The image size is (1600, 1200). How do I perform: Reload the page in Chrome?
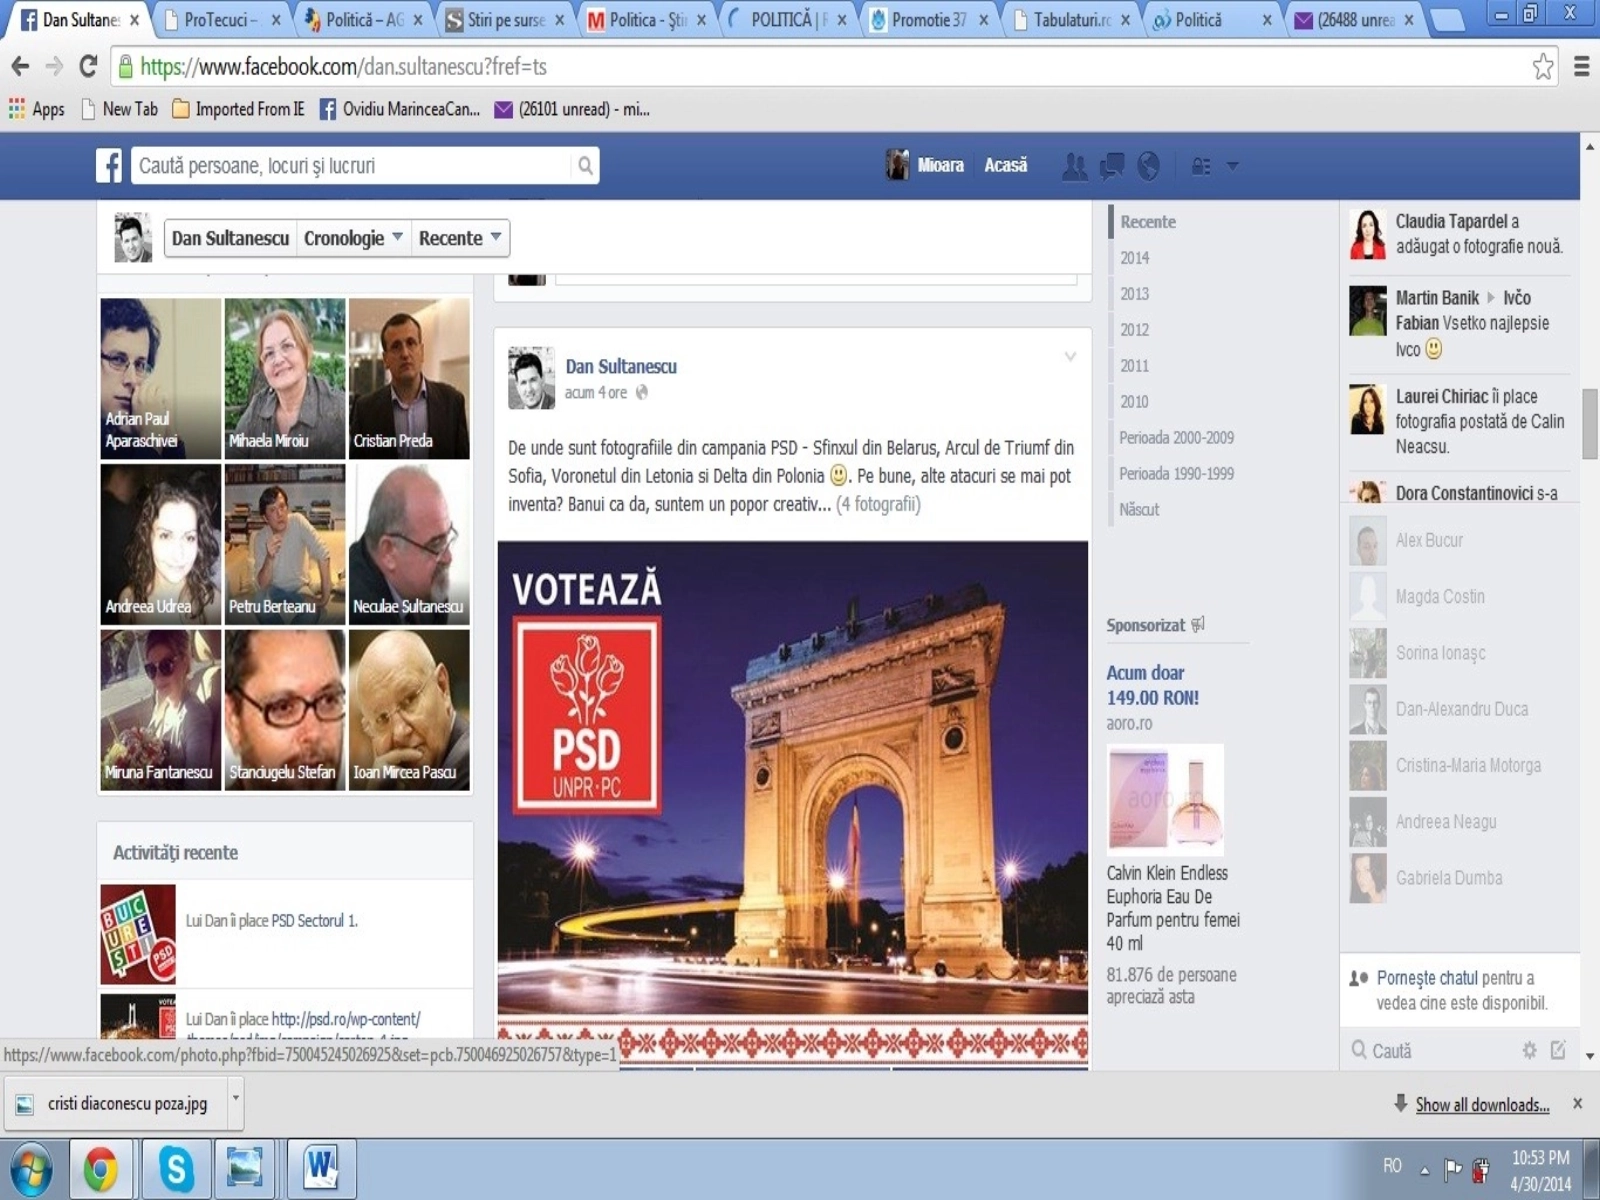click(x=88, y=67)
